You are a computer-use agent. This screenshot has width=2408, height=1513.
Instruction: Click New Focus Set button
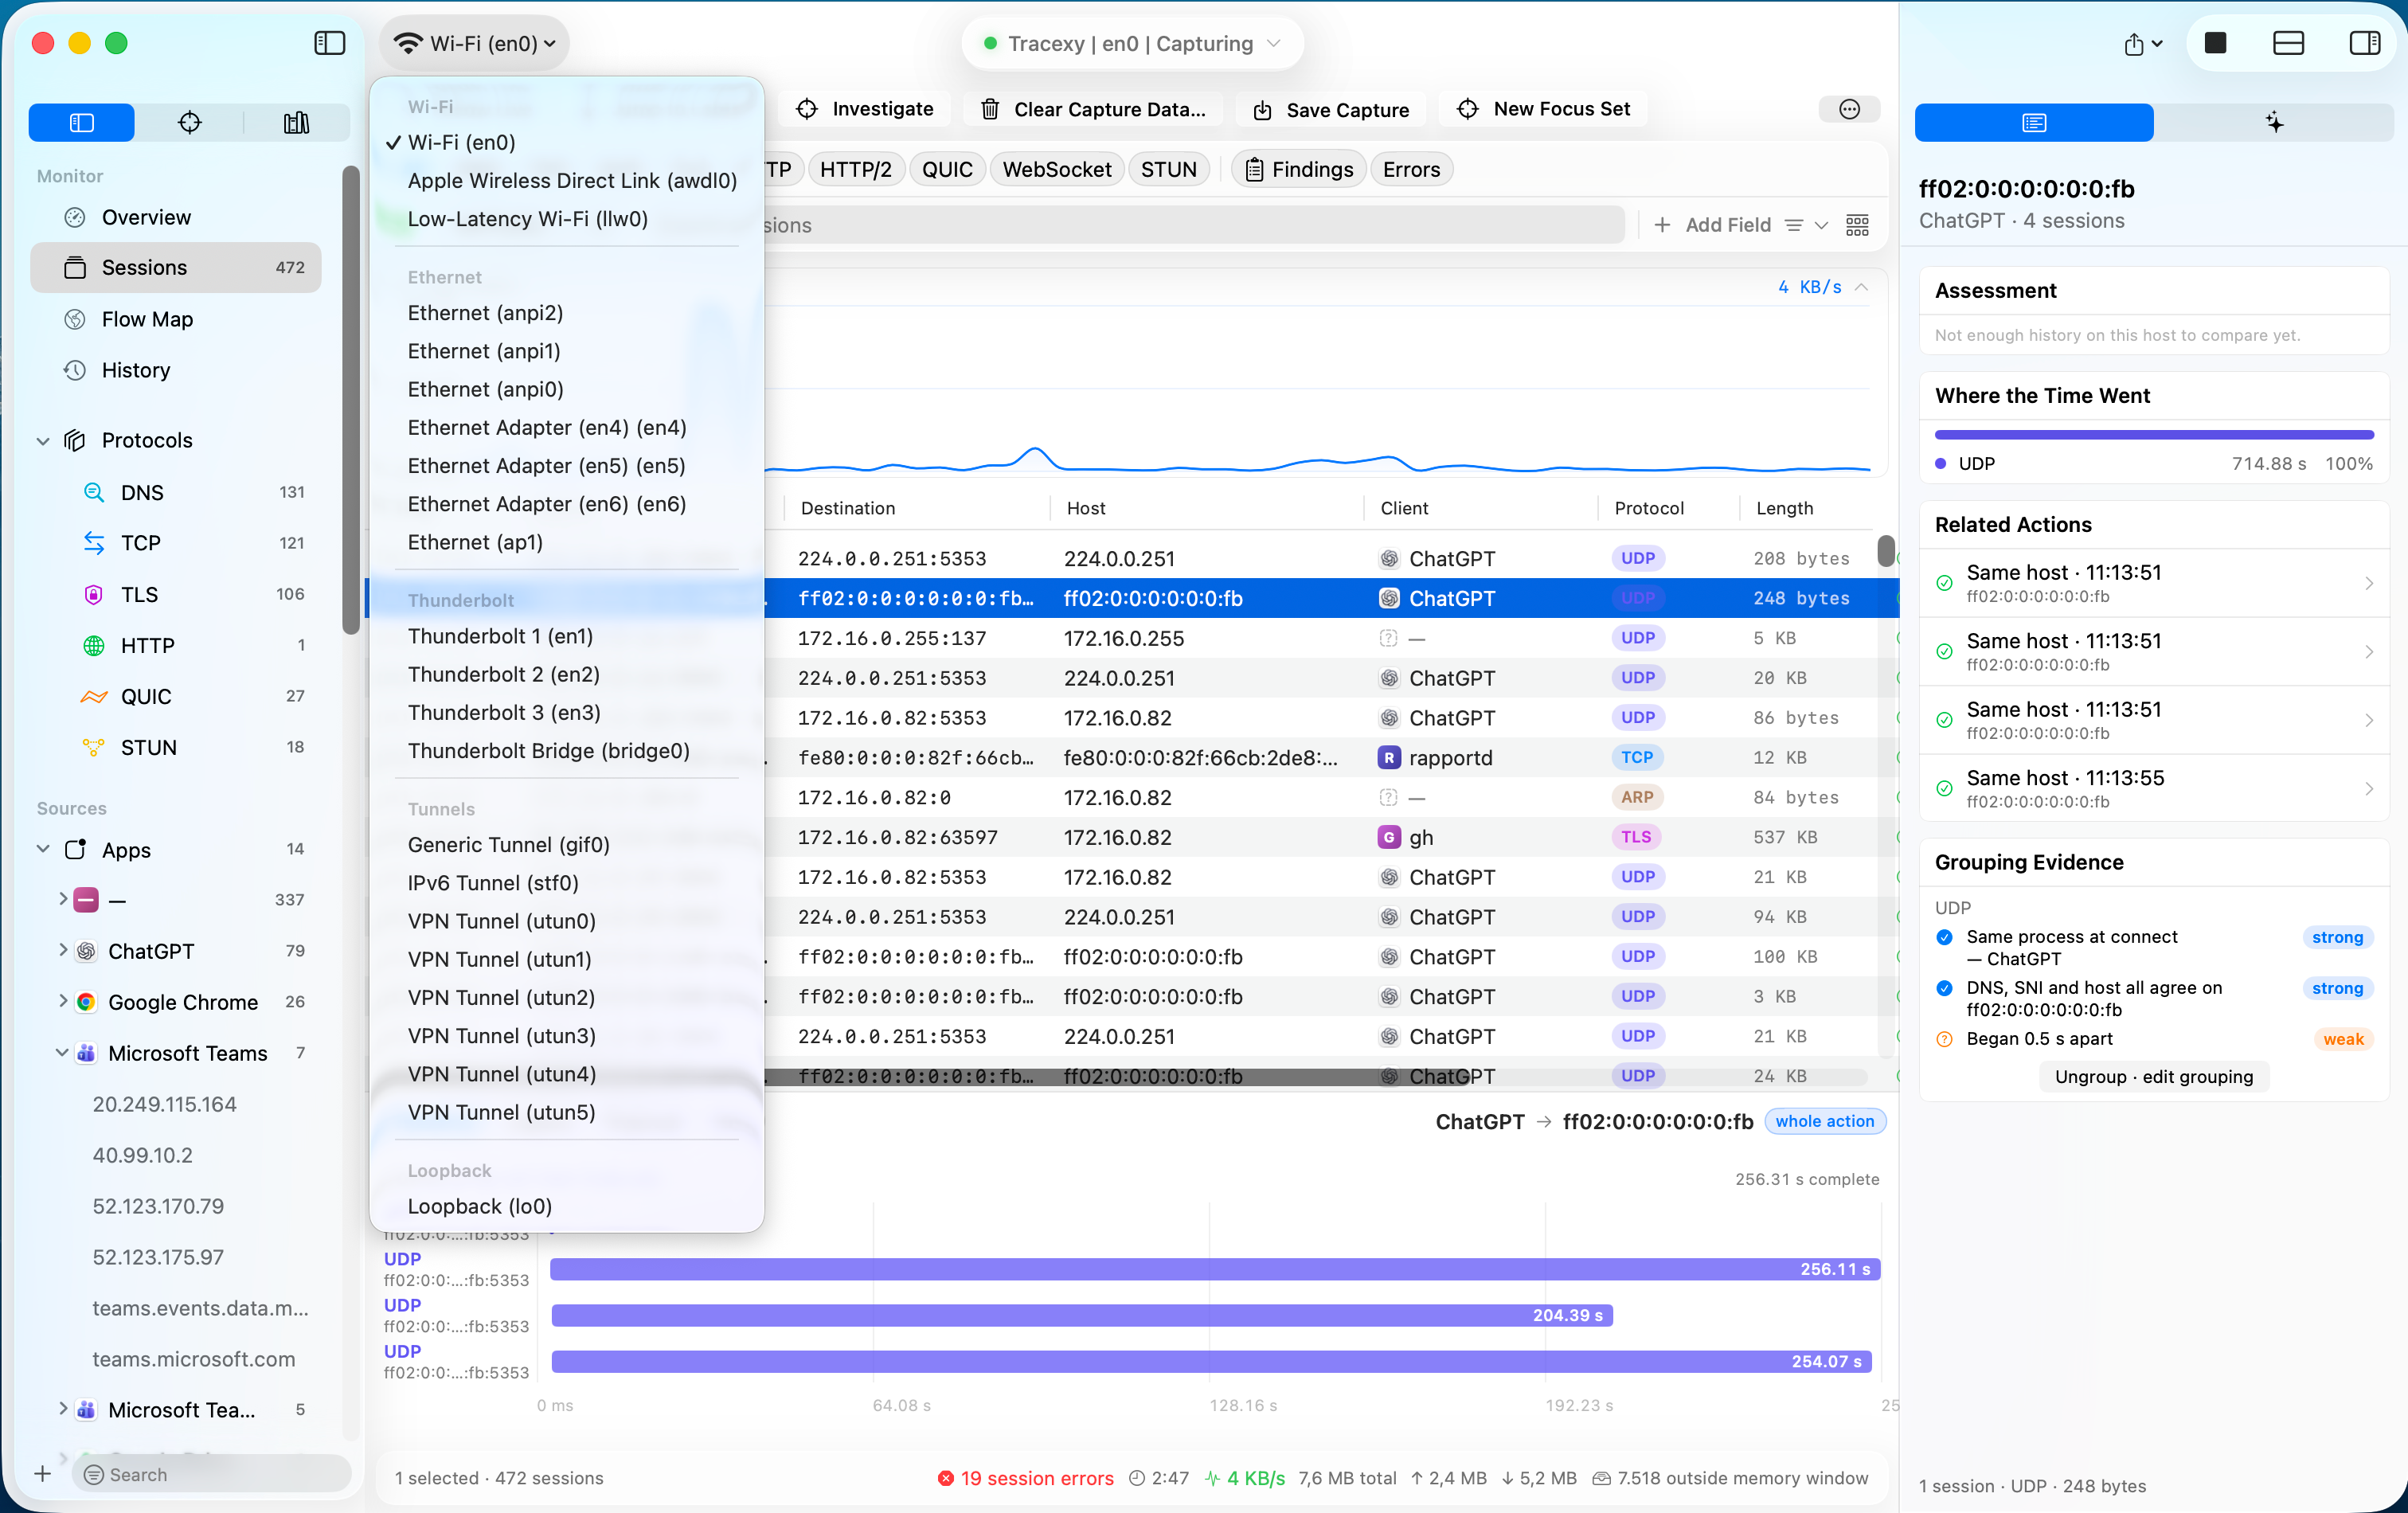pyautogui.click(x=1543, y=109)
